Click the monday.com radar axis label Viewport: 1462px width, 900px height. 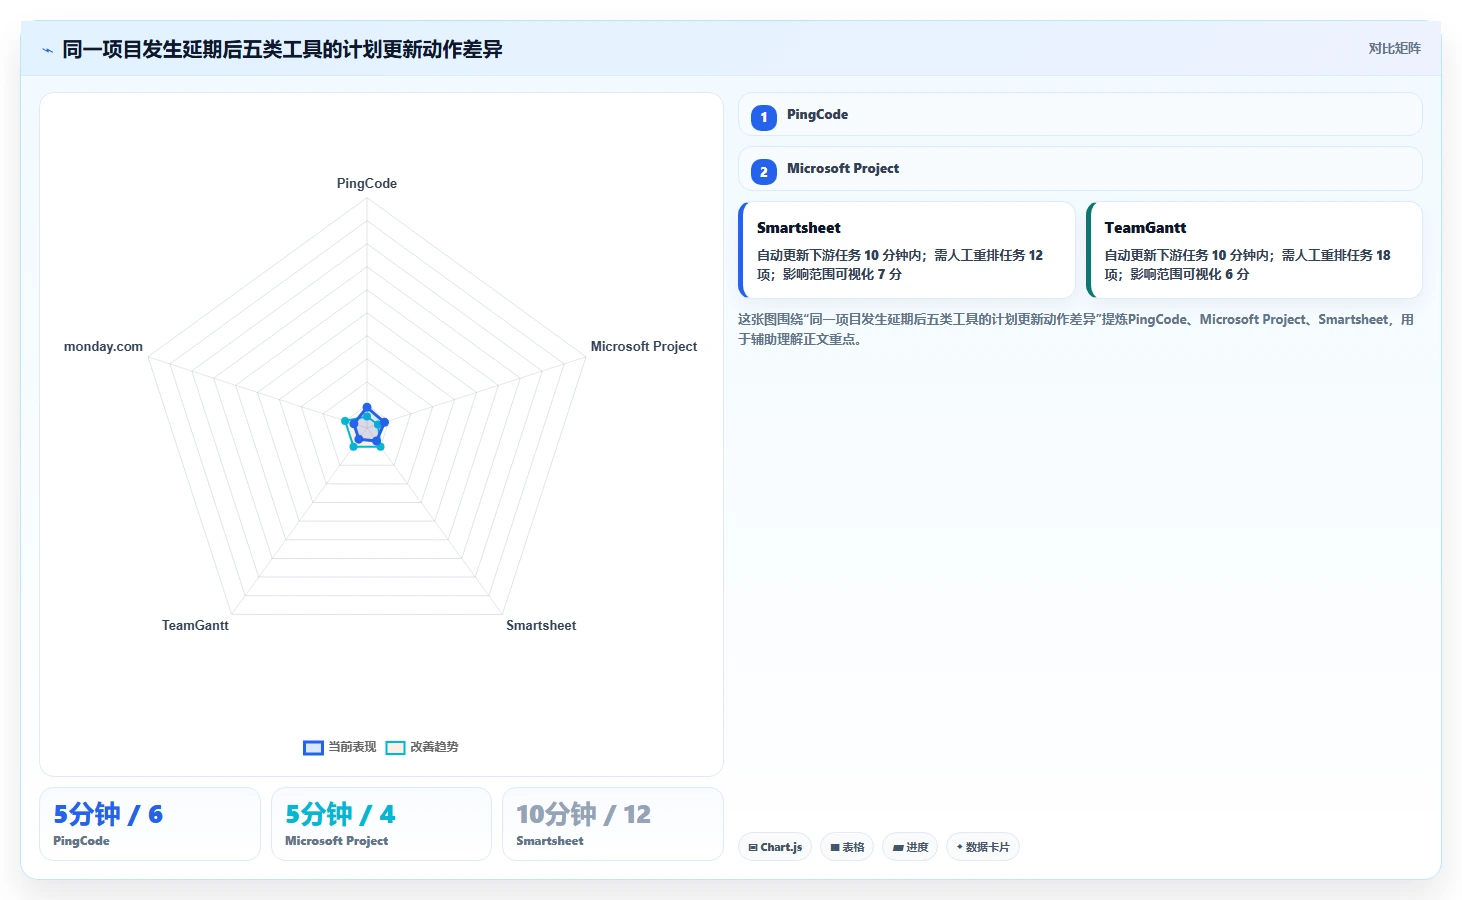coord(103,346)
